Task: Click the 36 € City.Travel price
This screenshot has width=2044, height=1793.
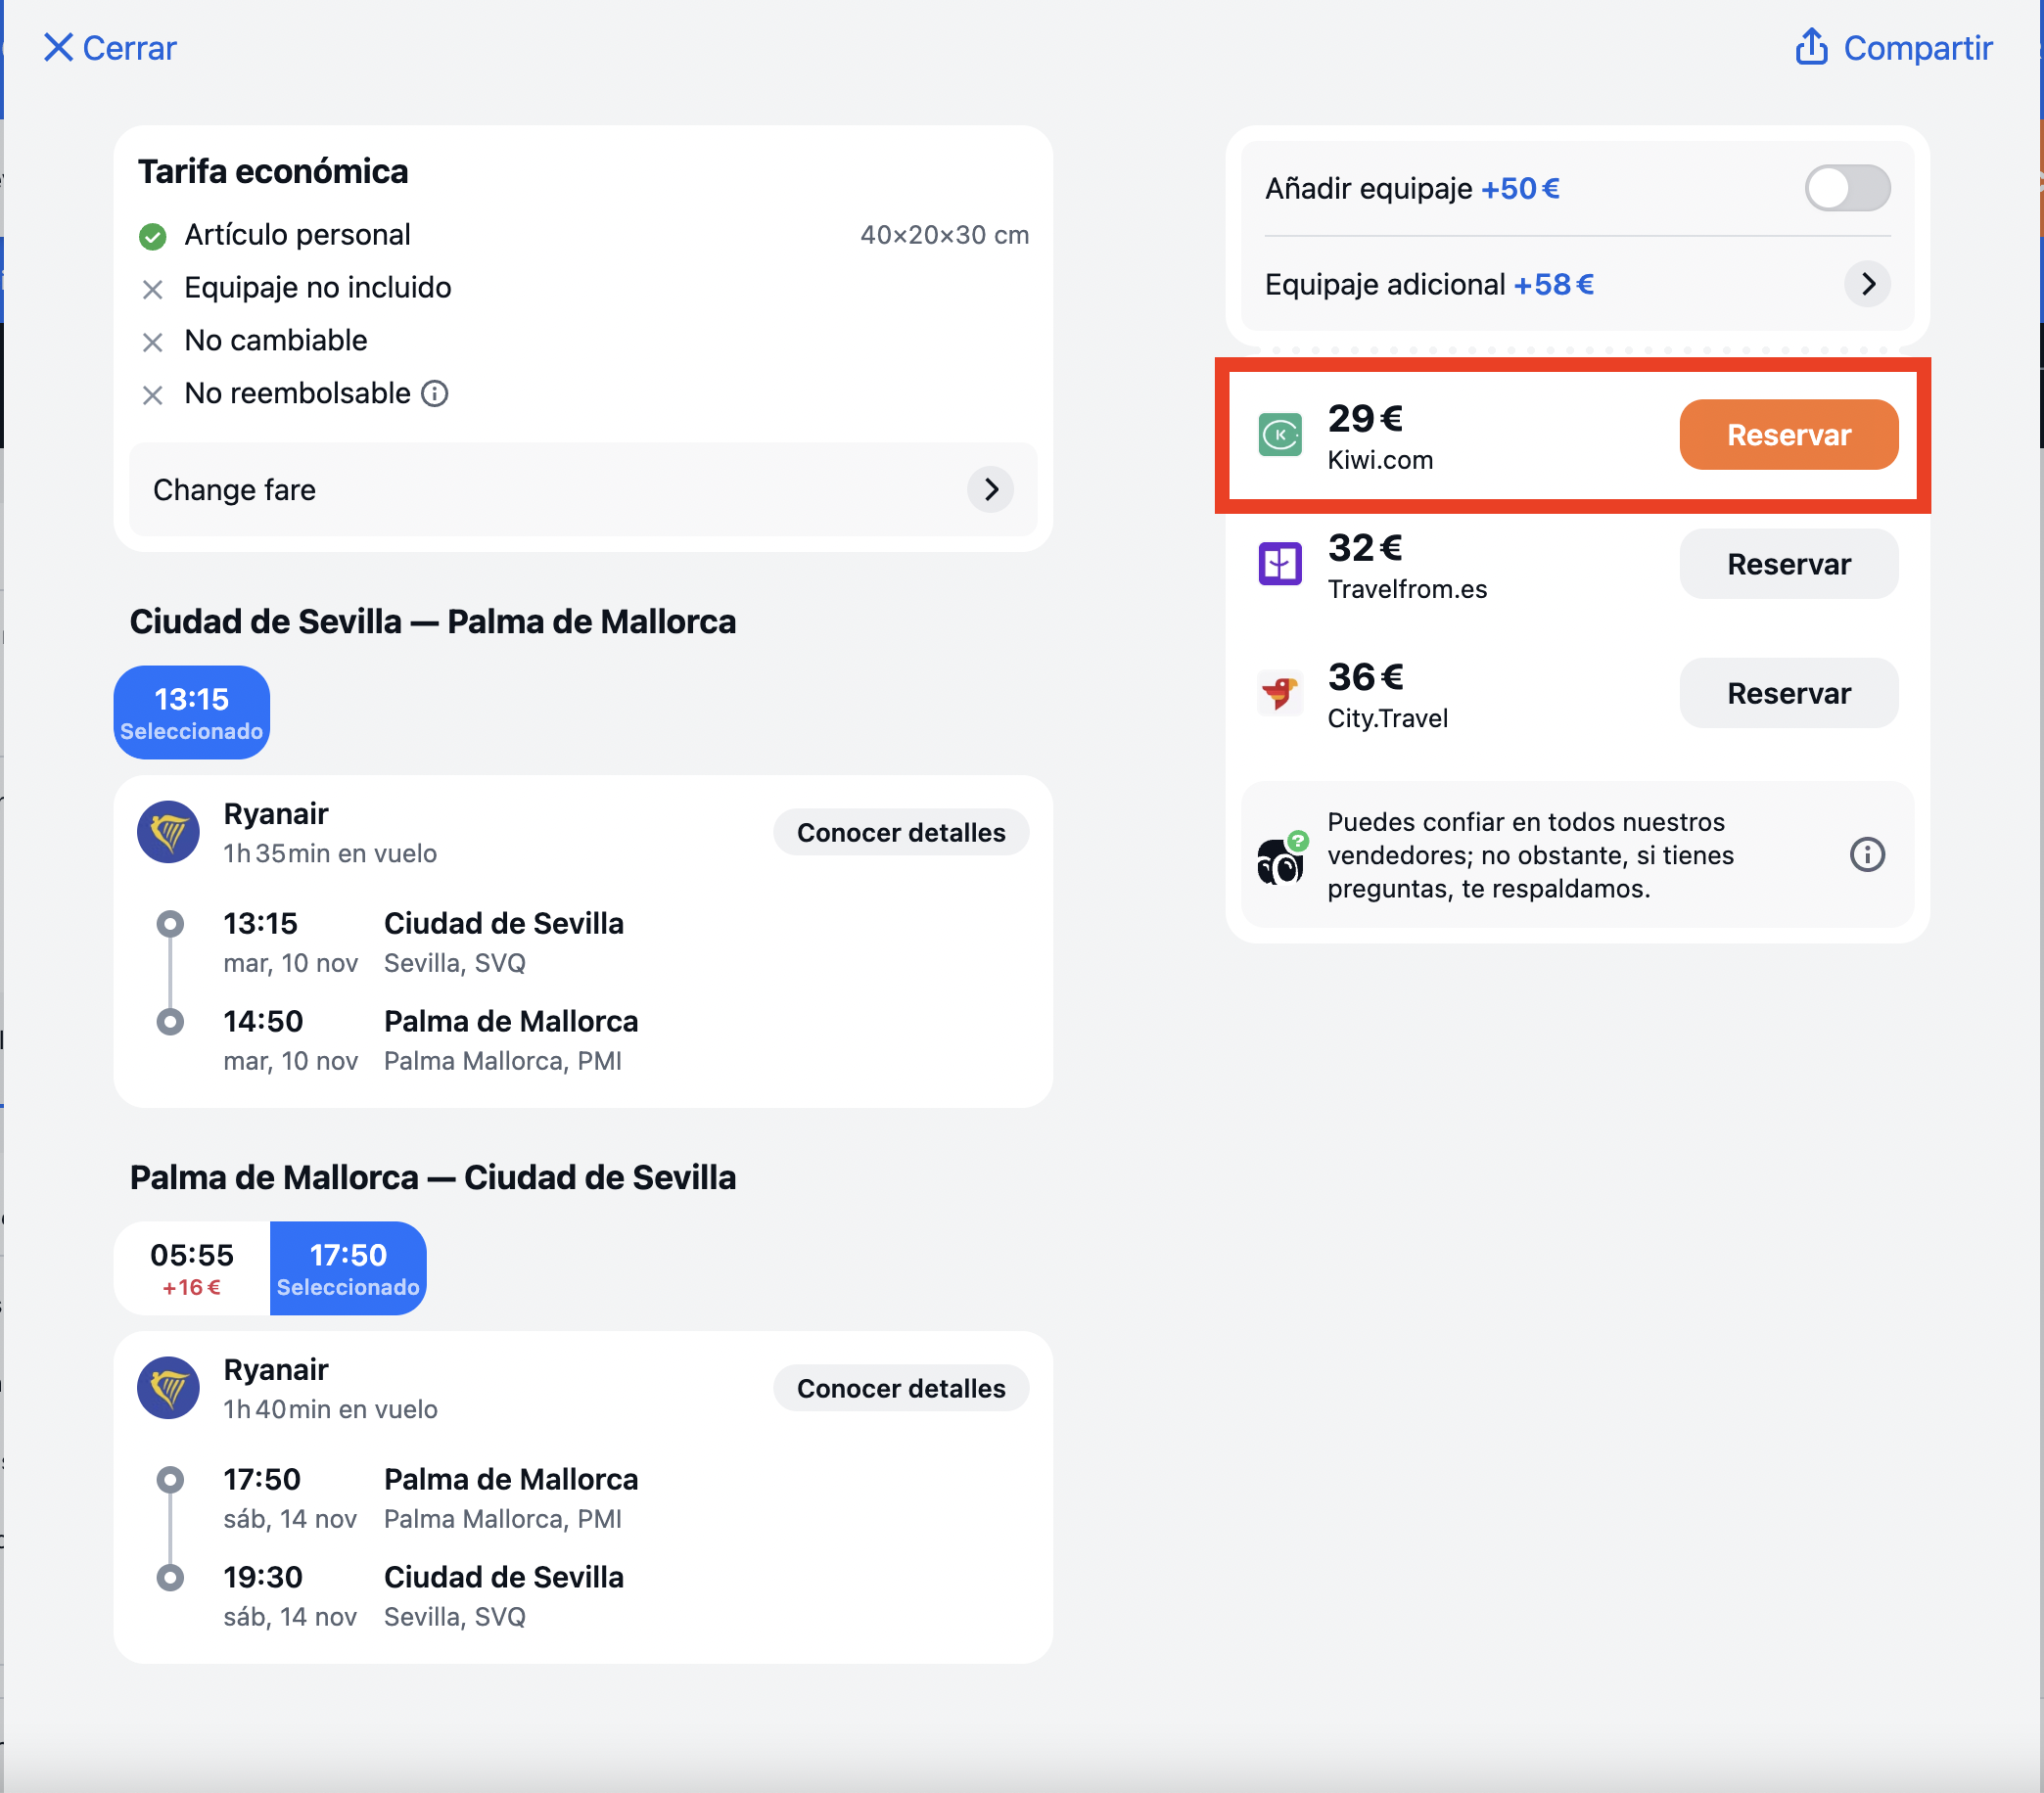Action: coord(1365,676)
